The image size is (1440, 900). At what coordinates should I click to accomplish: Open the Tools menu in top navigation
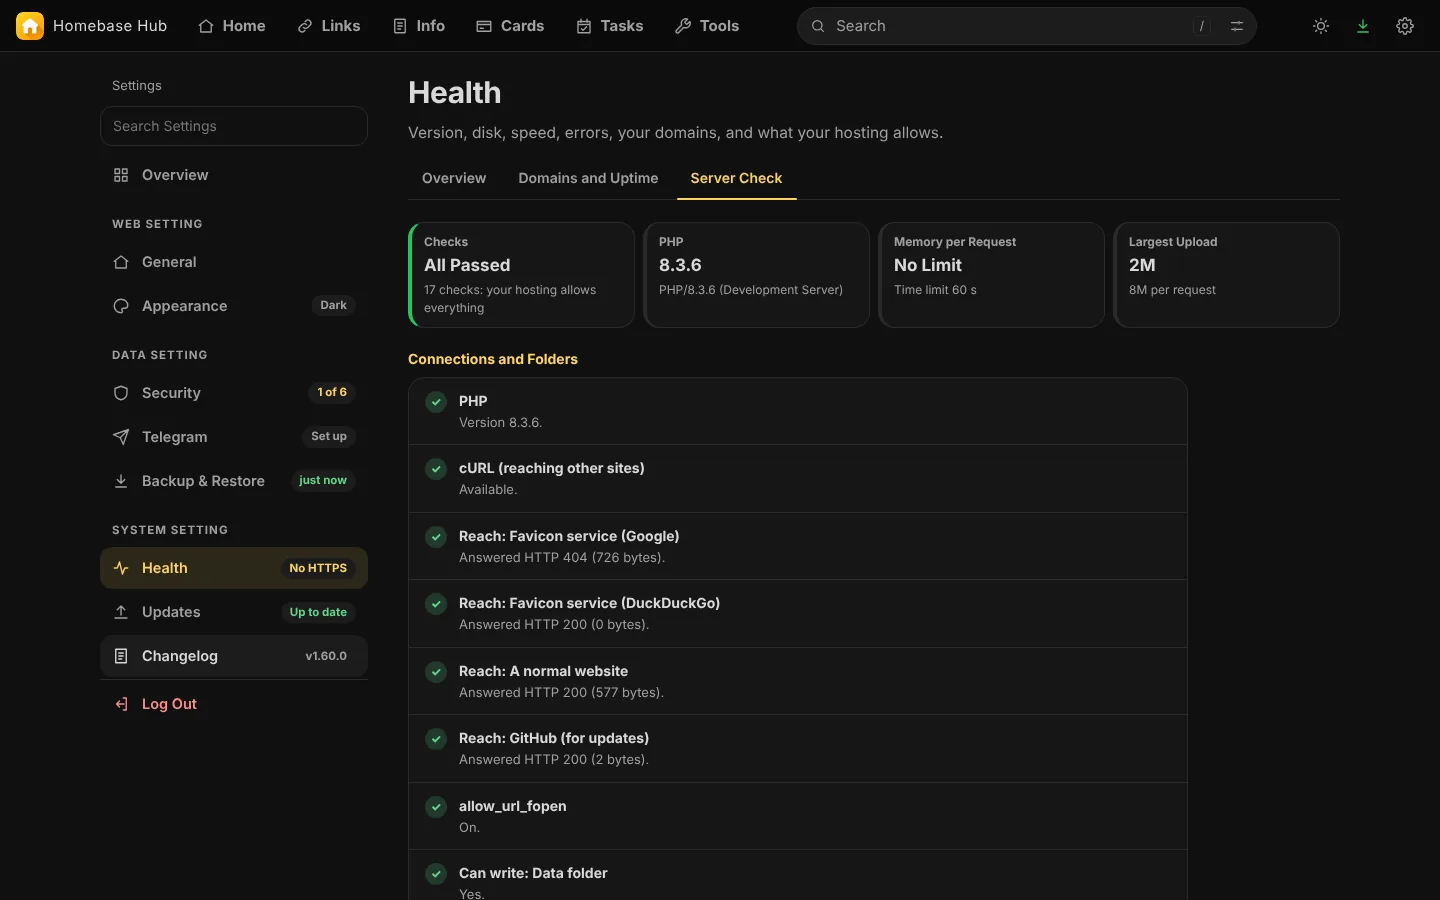coord(707,26)
